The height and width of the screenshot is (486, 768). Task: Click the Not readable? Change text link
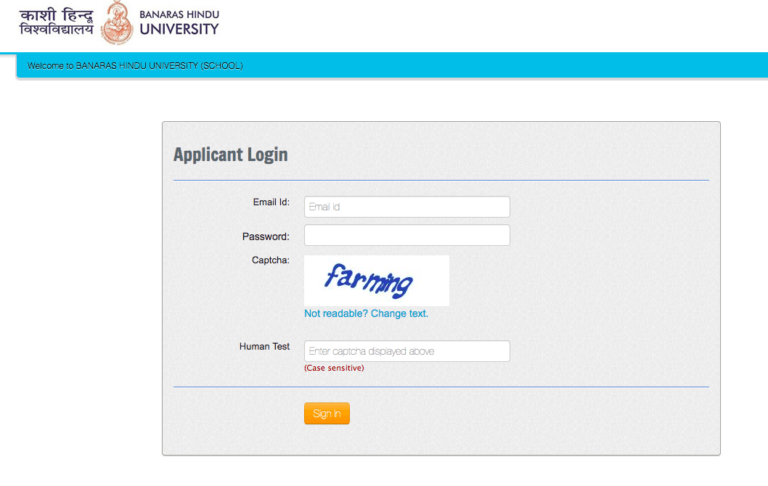366,313
